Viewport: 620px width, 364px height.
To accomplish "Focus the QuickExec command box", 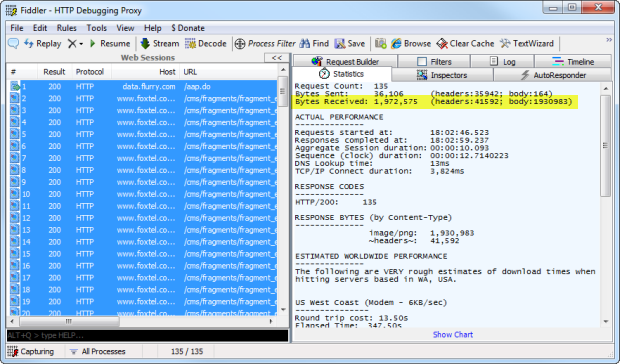I will coord(147,336).
